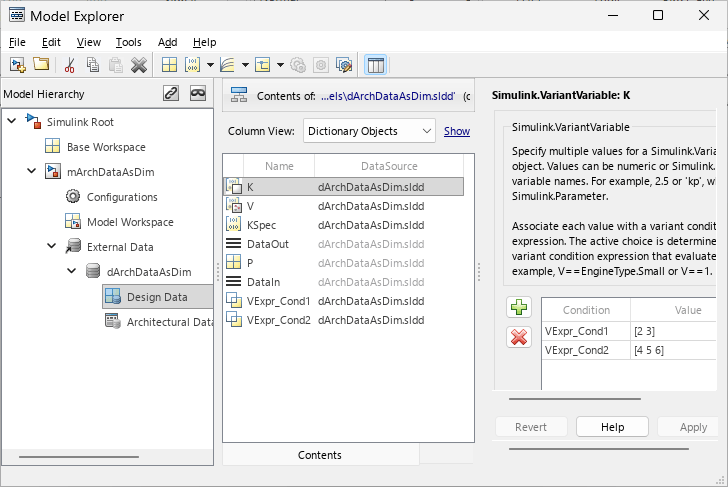This screenshot has height=487, width=728.
Task: Click the Add Lookup Table curves icon
Action: click(227, 65)
